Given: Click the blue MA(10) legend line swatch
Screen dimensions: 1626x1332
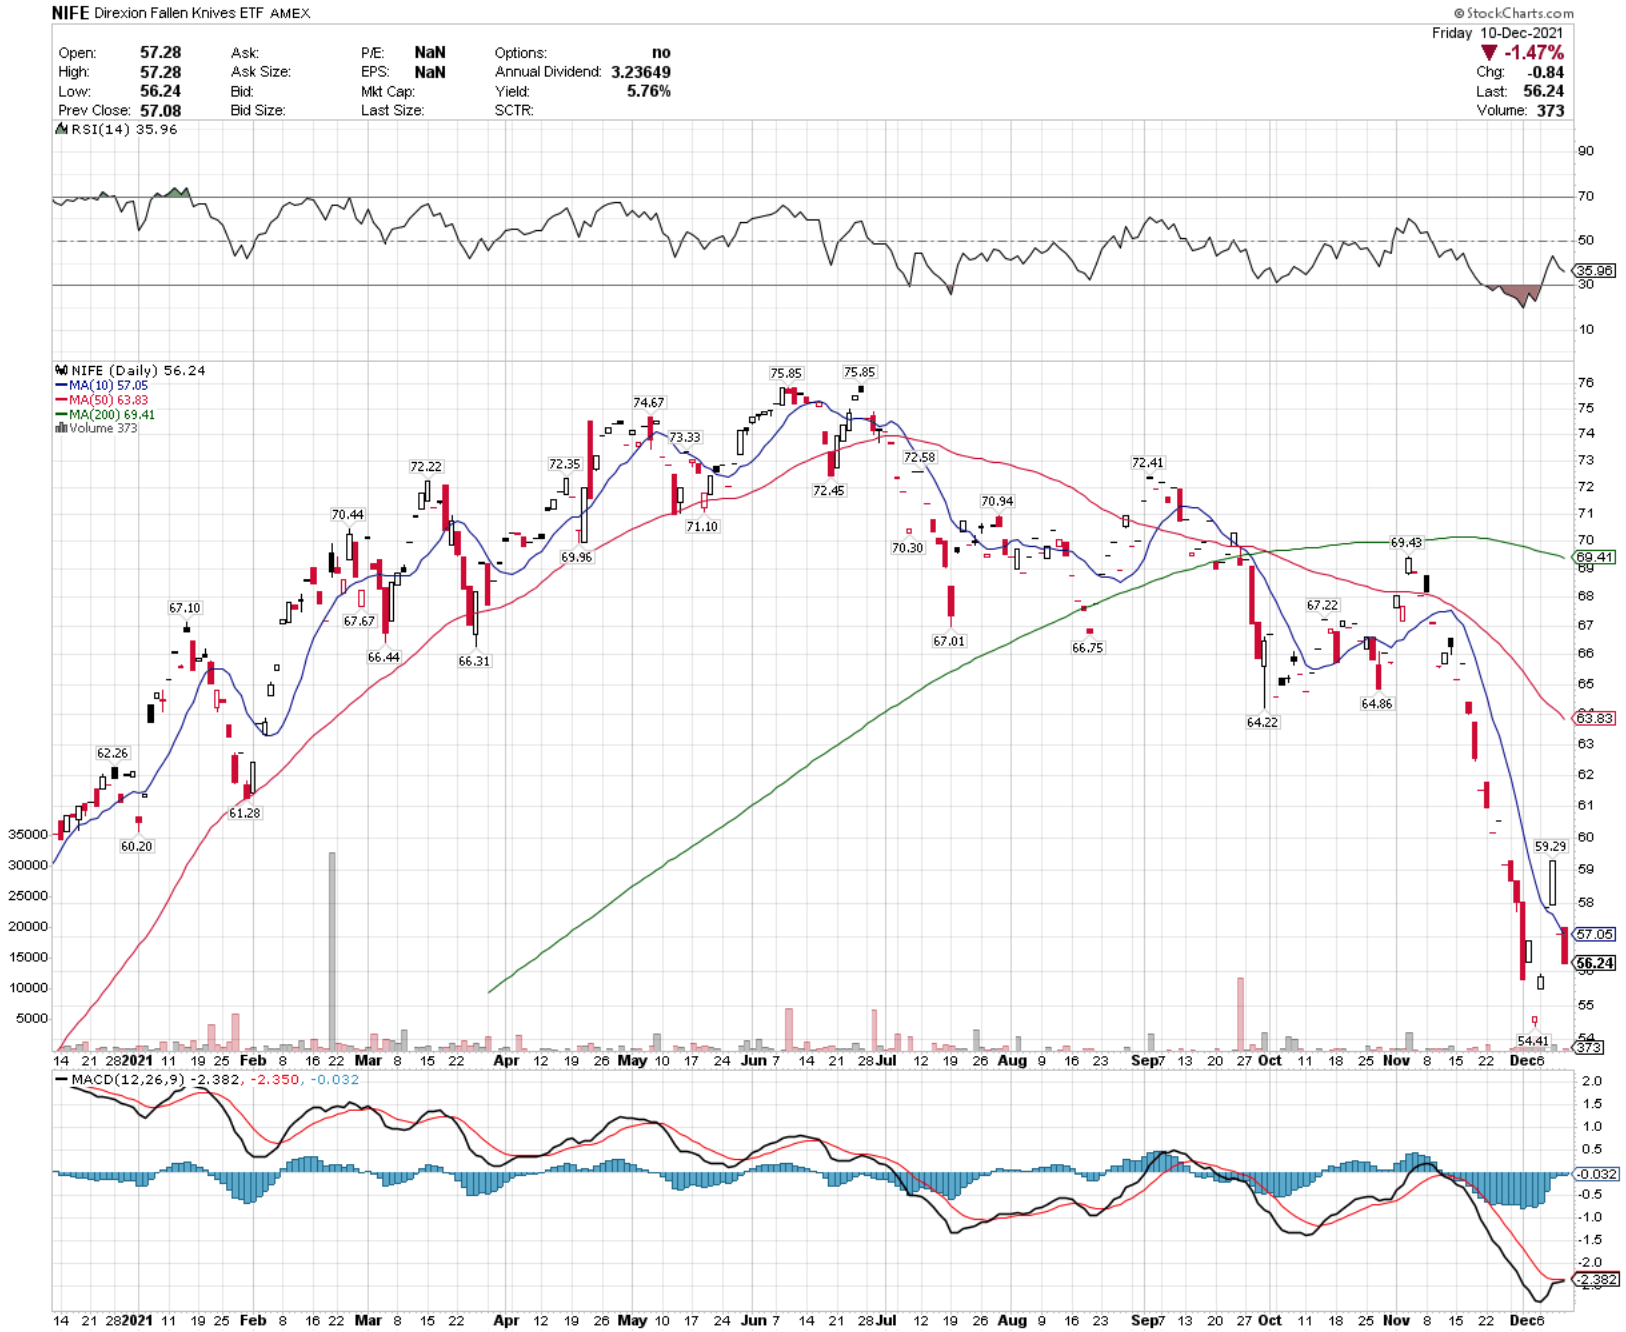Looking at the screenshot, I should point(61,385).
